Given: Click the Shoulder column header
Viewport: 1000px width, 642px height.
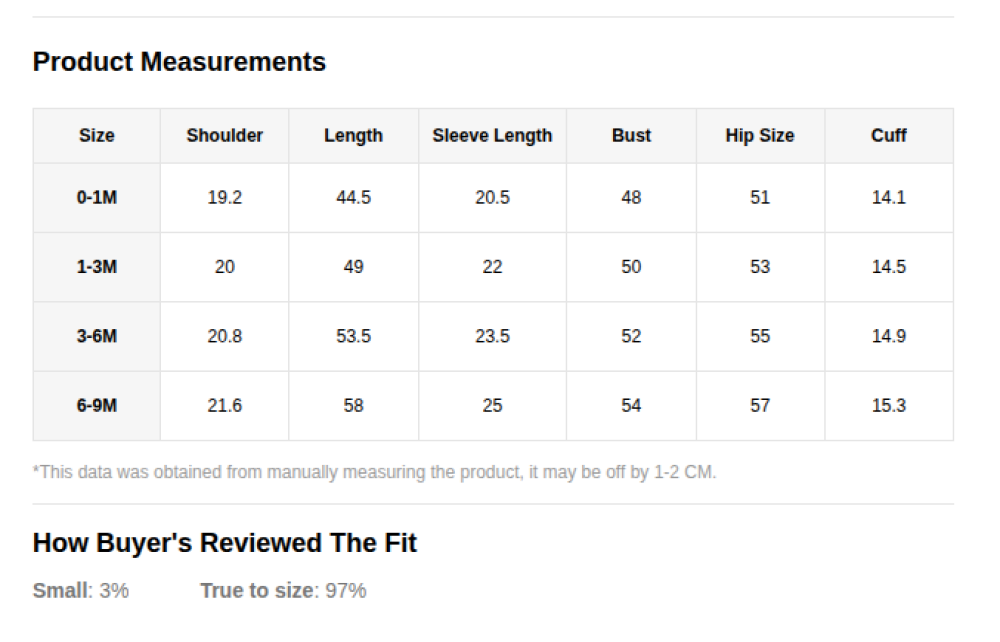Looking at the screenshot, I should point(225,136).
